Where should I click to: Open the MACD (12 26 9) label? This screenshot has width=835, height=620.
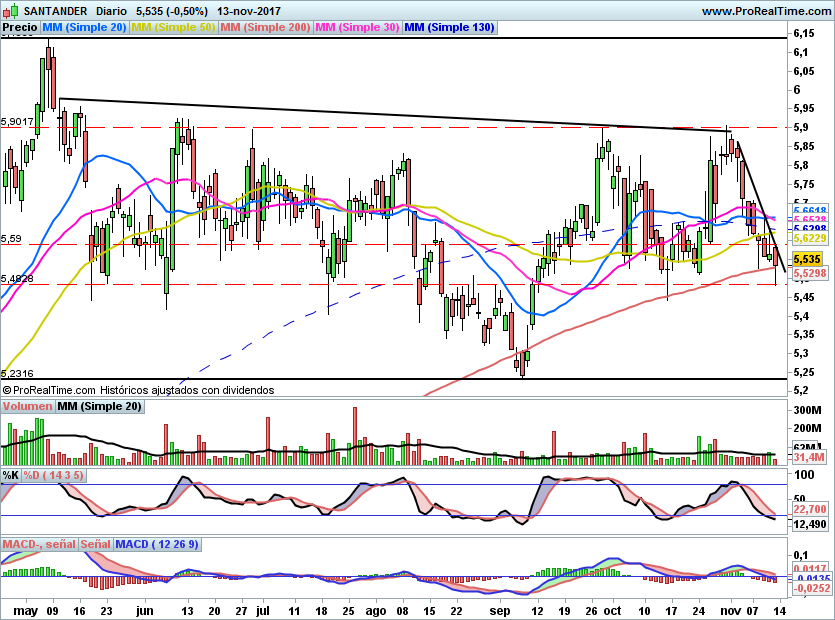158,544
